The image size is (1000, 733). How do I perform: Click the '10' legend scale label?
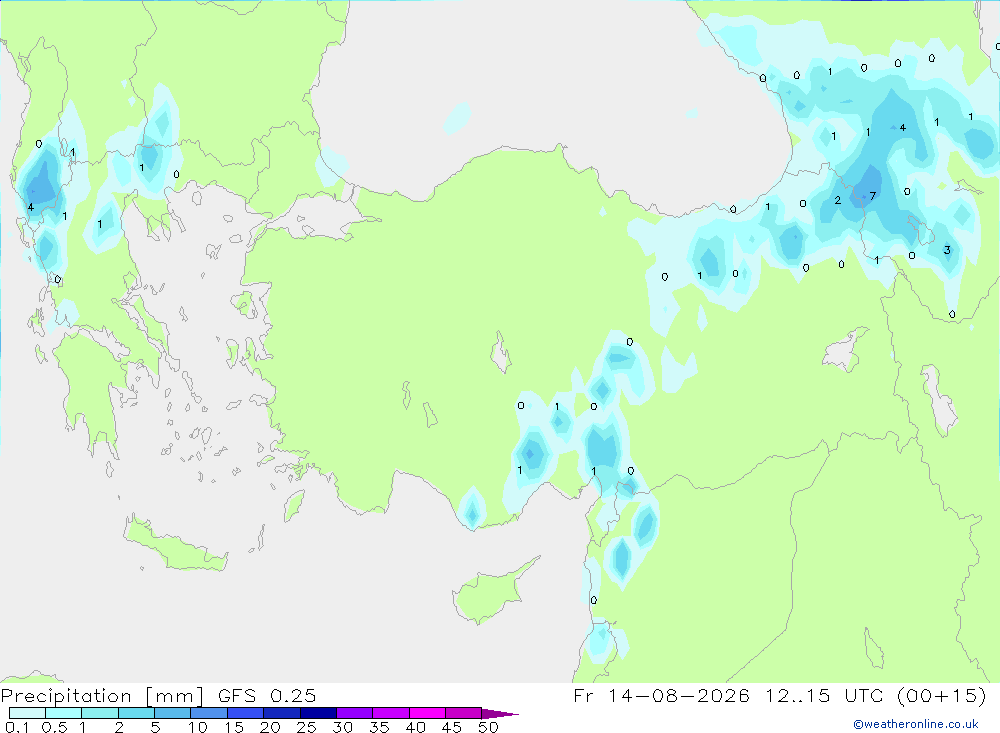tap(198, 727)
